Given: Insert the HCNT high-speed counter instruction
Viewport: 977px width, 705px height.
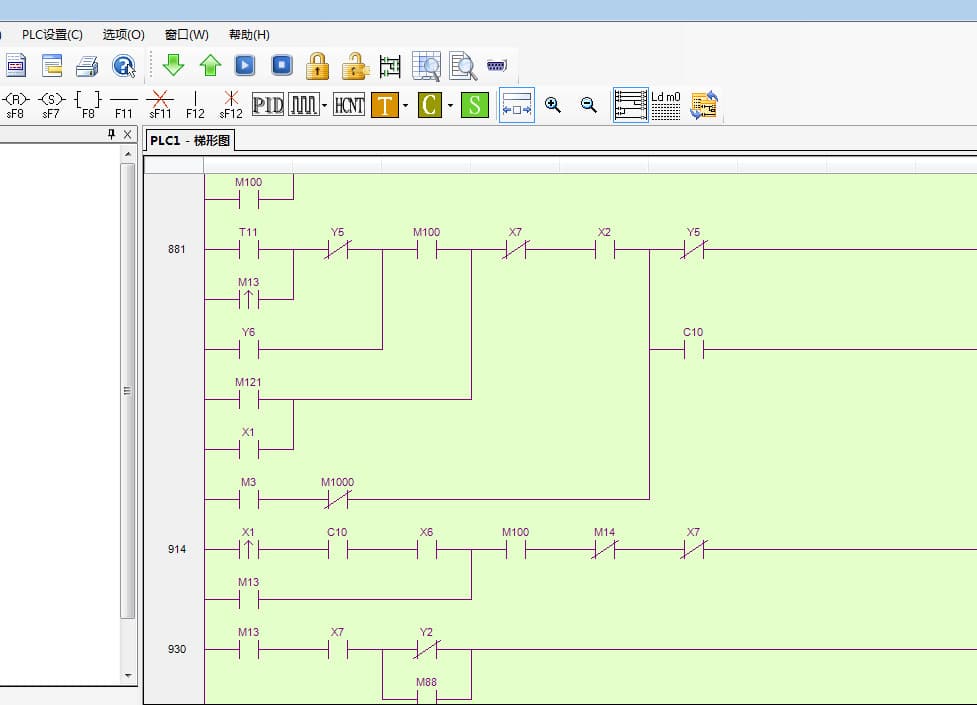Looking at the screenshot, I should coord(349,104).
